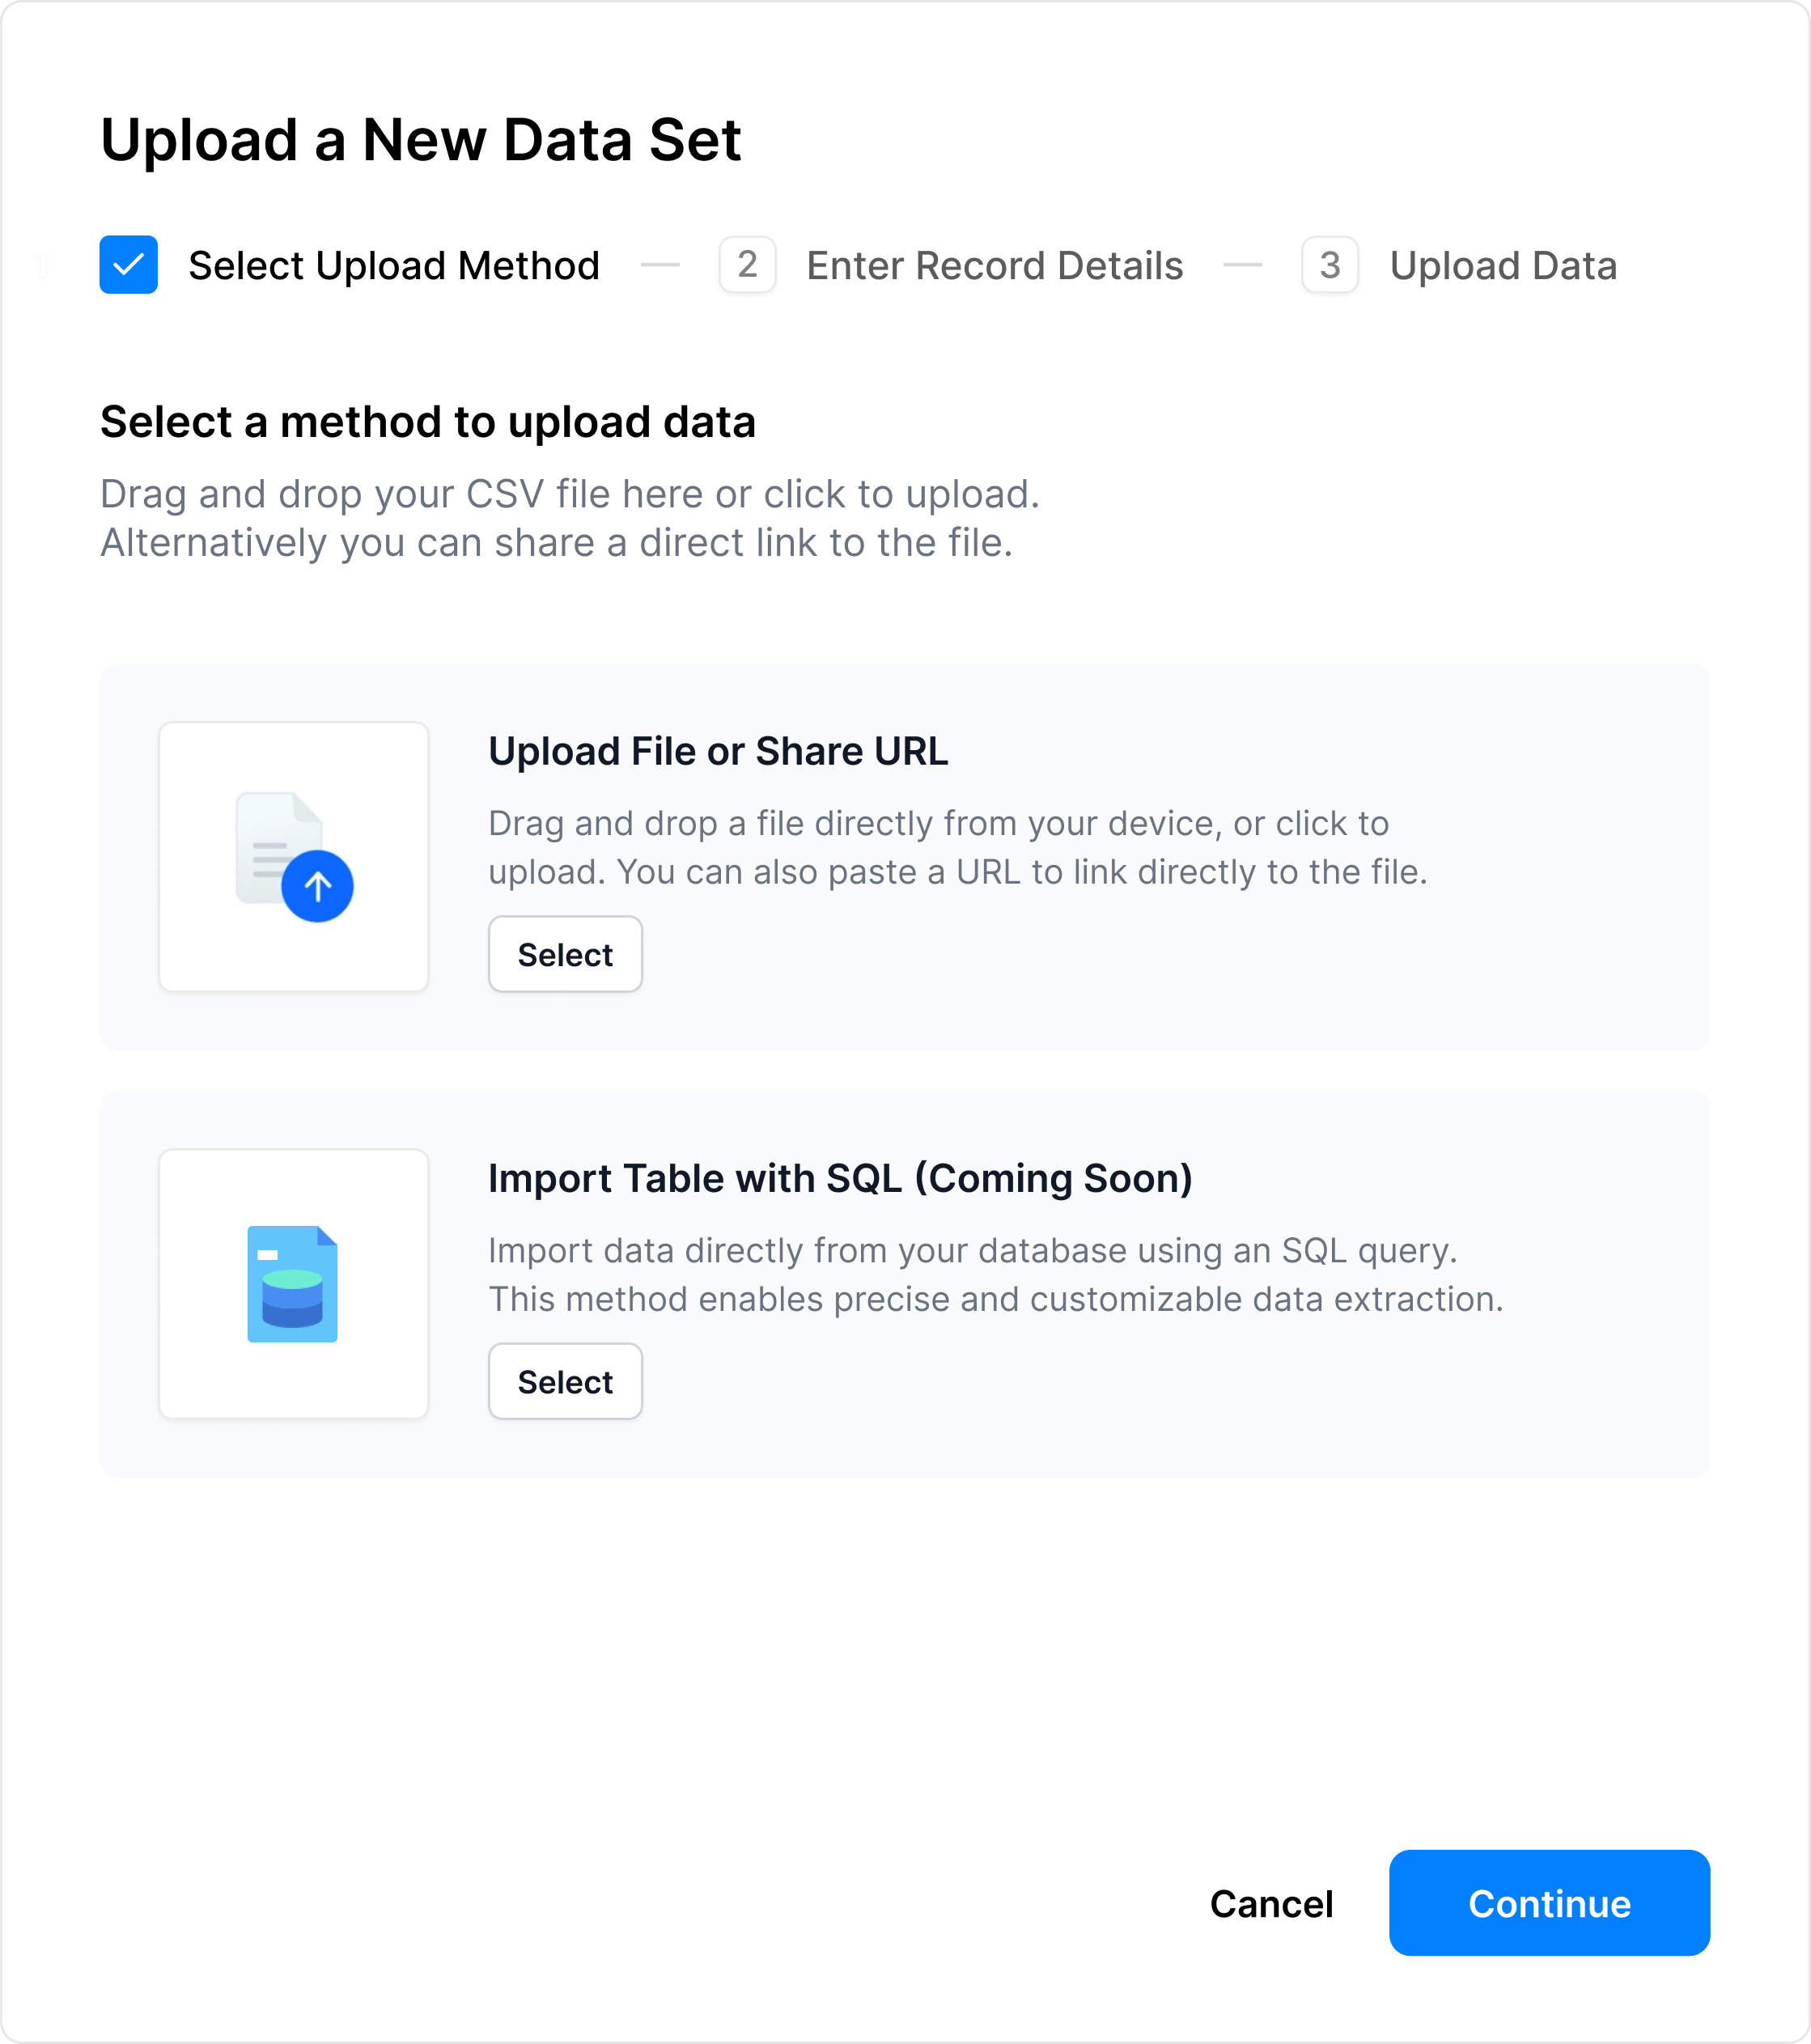The image size is (1811, 2044).
Task: Click the SQL database file icon
Action: [x=292, y=1283]
